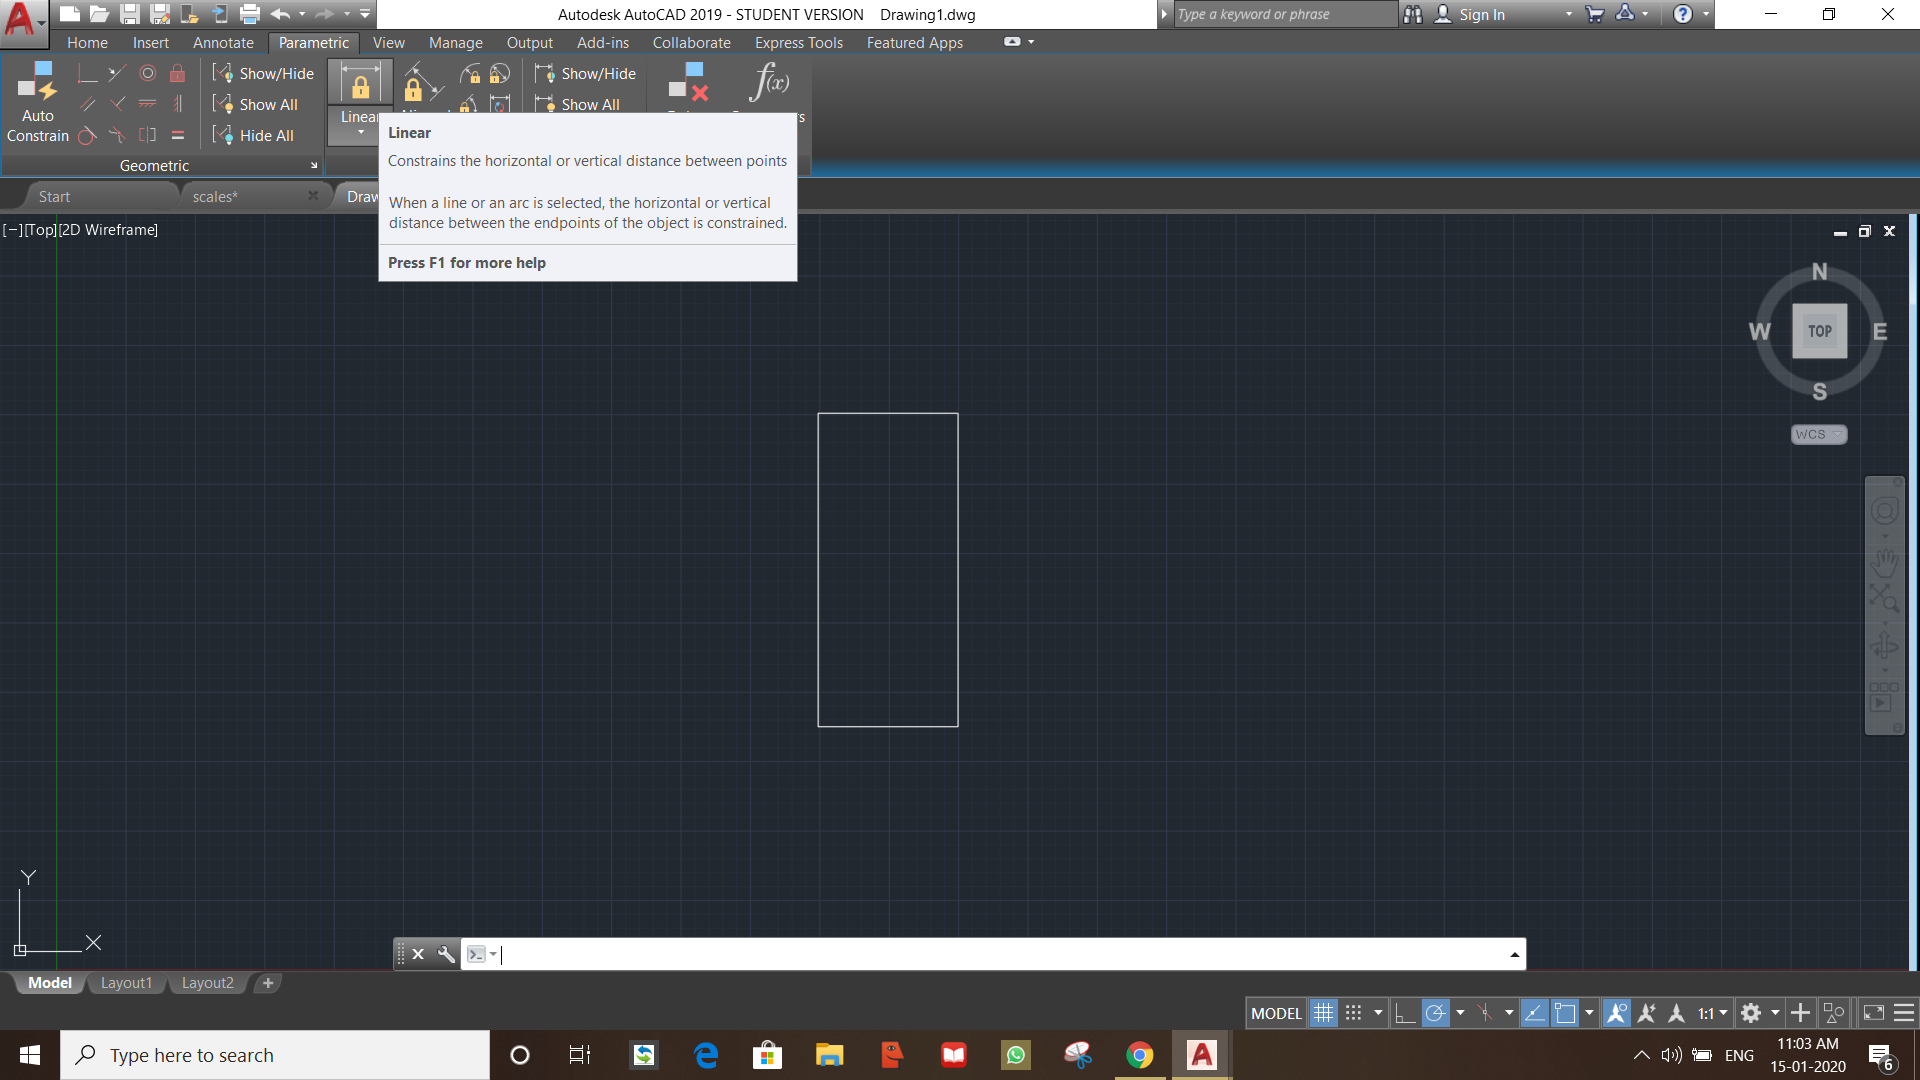Expand polar tracking angle dropdown arrow
1920x1080 pixels.
[1460, 1013]
